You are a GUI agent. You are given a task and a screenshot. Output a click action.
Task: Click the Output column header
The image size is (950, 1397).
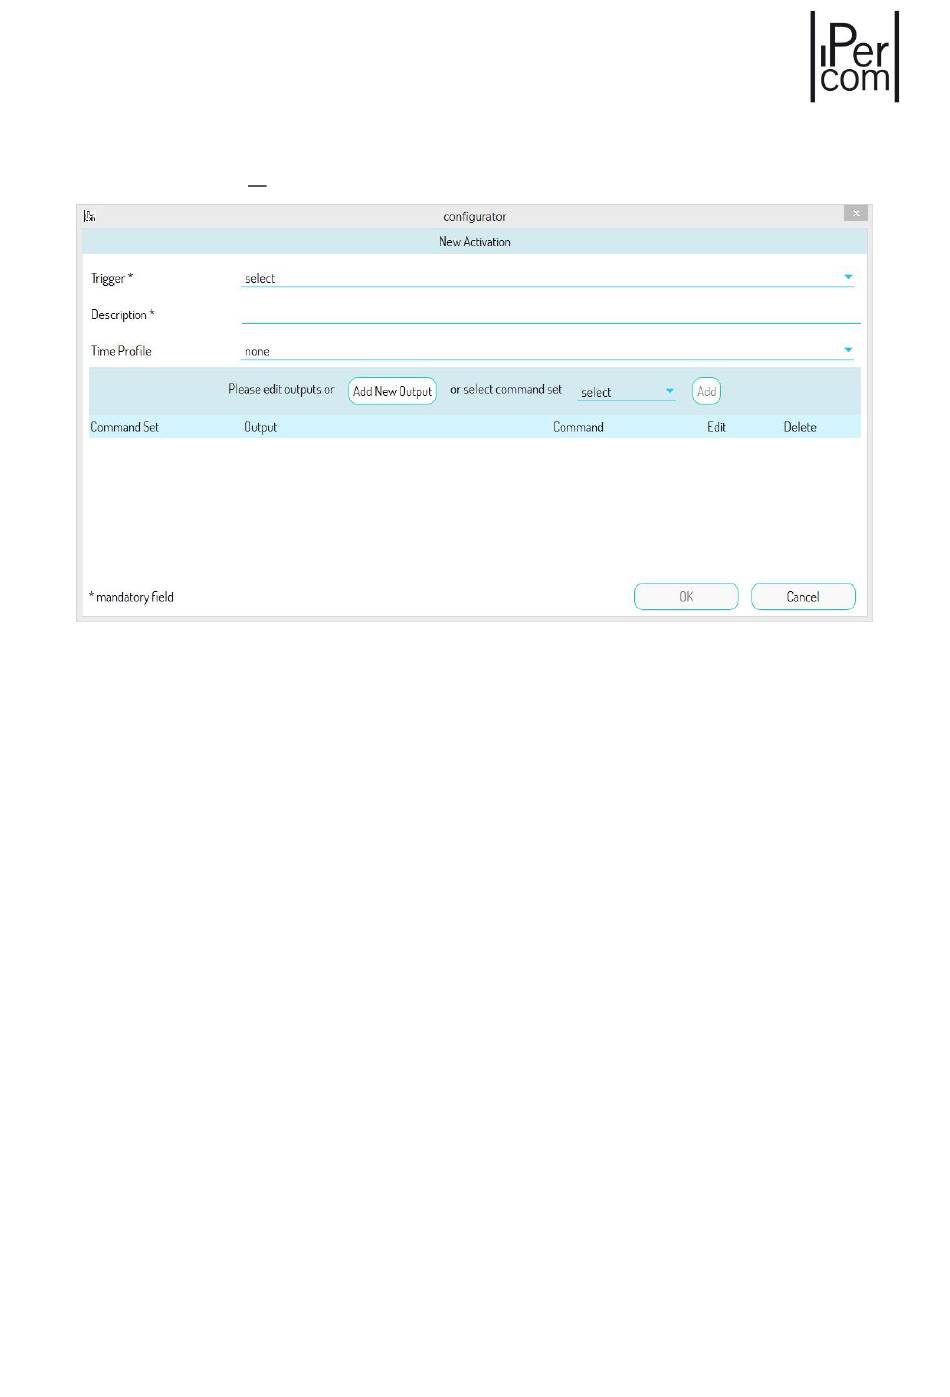point(261,427)
